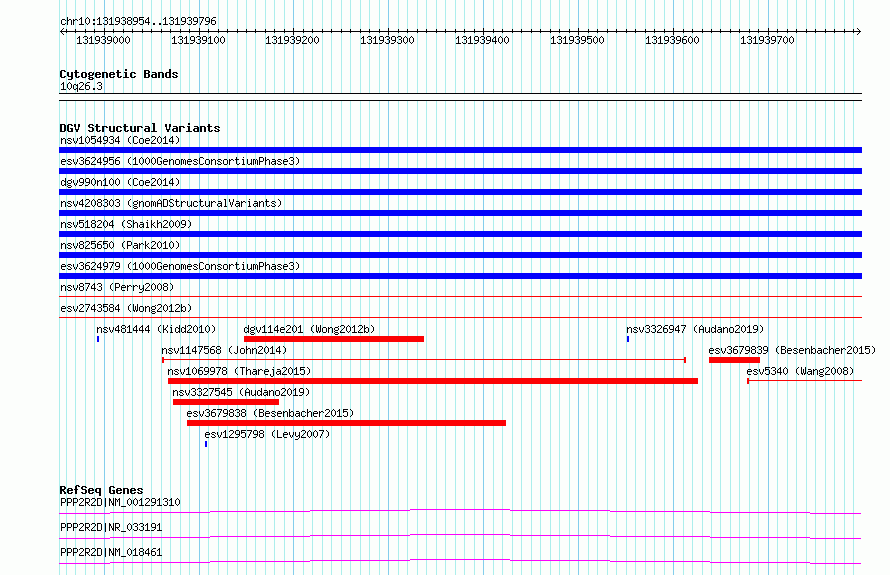The image size is (890, 575).
Task: Click the right arrow of the ruler
Action: click(x=858, y=32)
